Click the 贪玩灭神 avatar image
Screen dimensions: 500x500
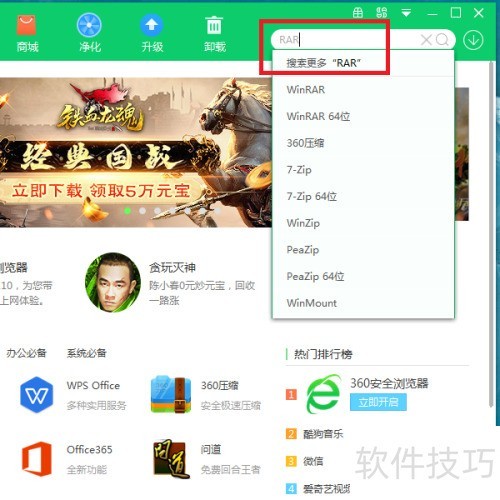113,282
